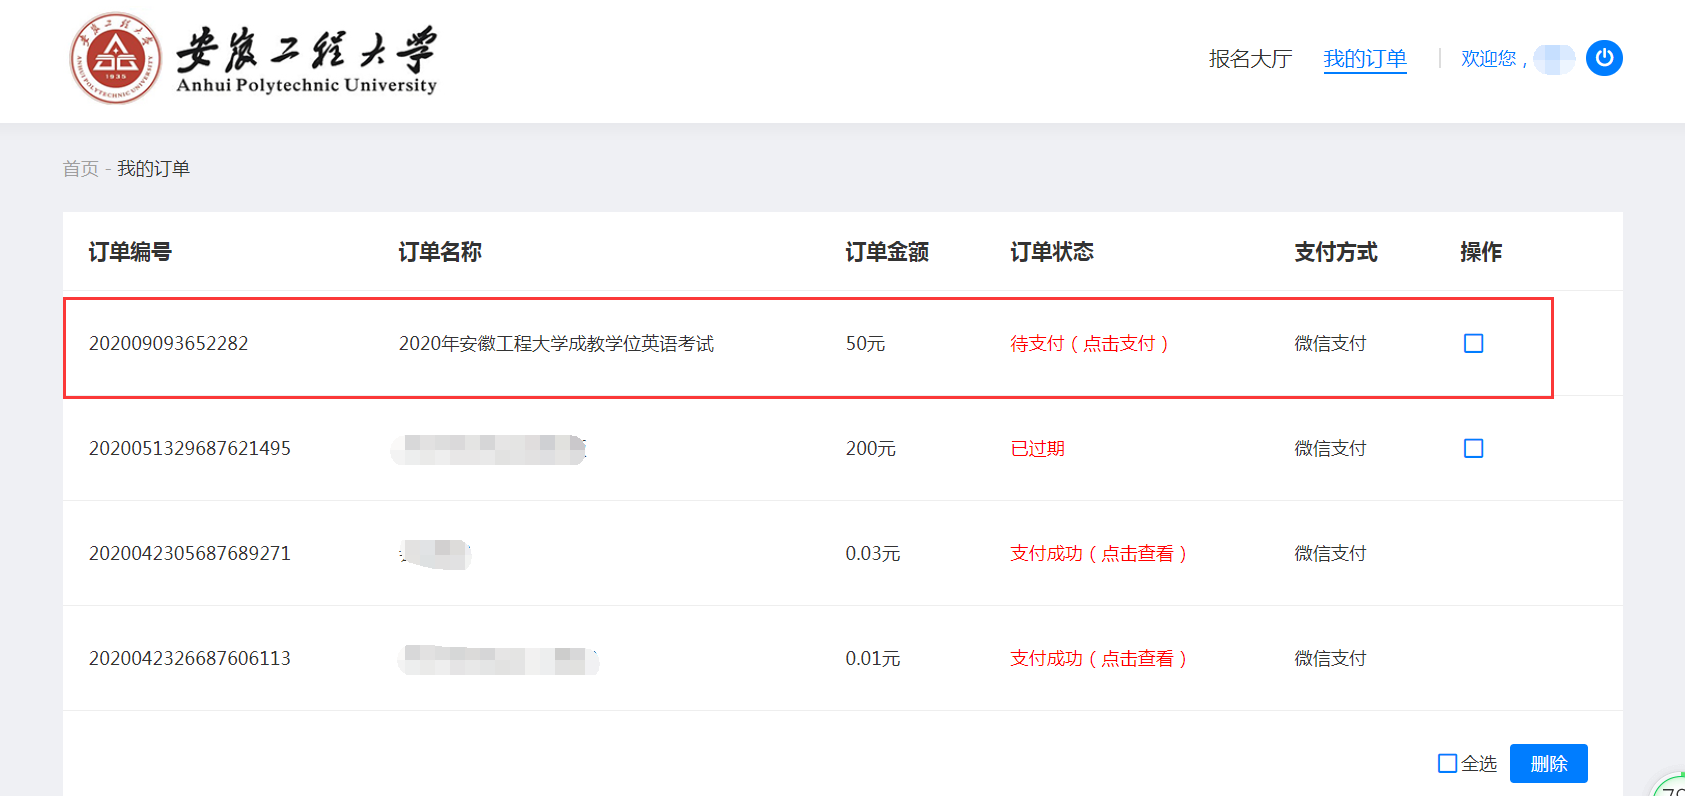The width and height of the screenshot is (1685, 796).
Task: Click order number 202009093652282
Action: [x=168, y=344]
